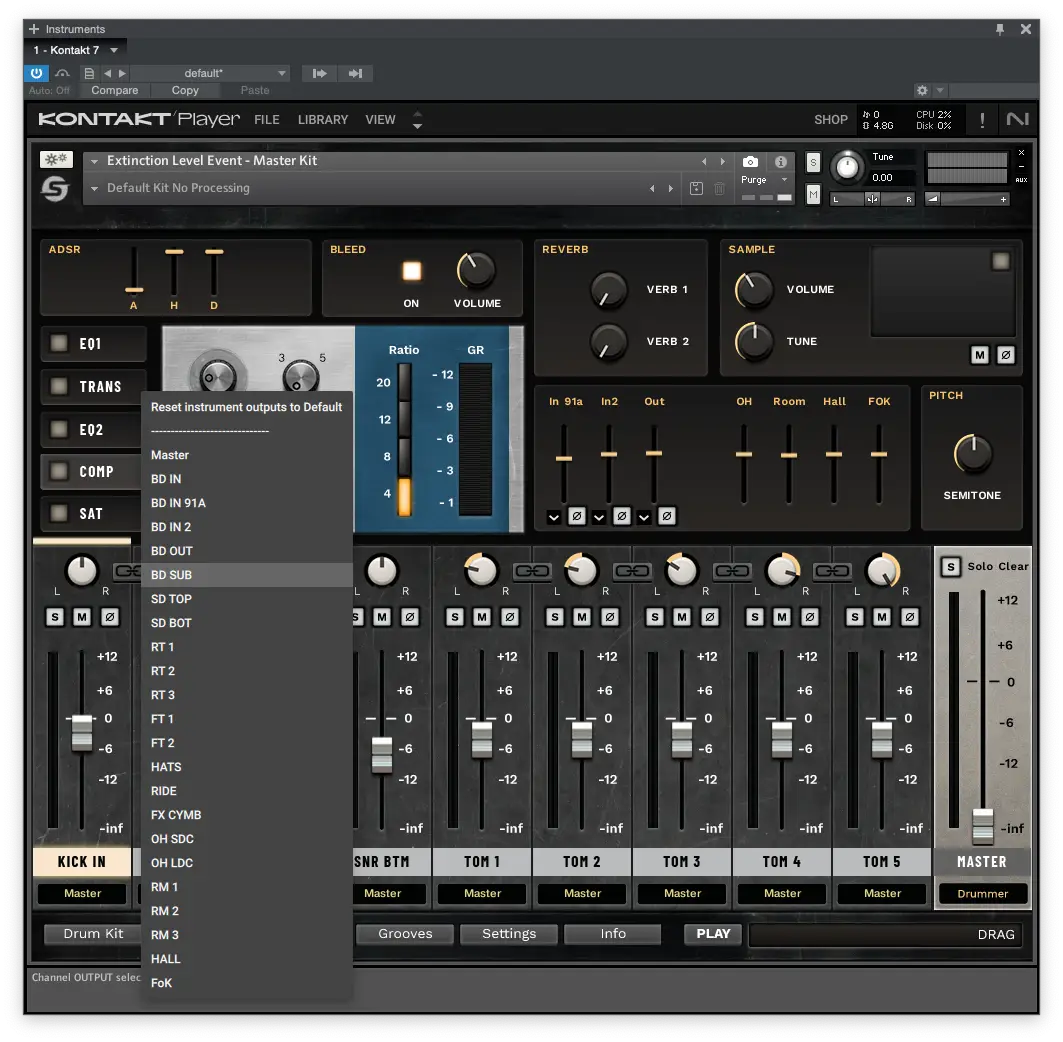Open the Out chevron dropdown
1063x1042 pixels.
tap(644, 517)
